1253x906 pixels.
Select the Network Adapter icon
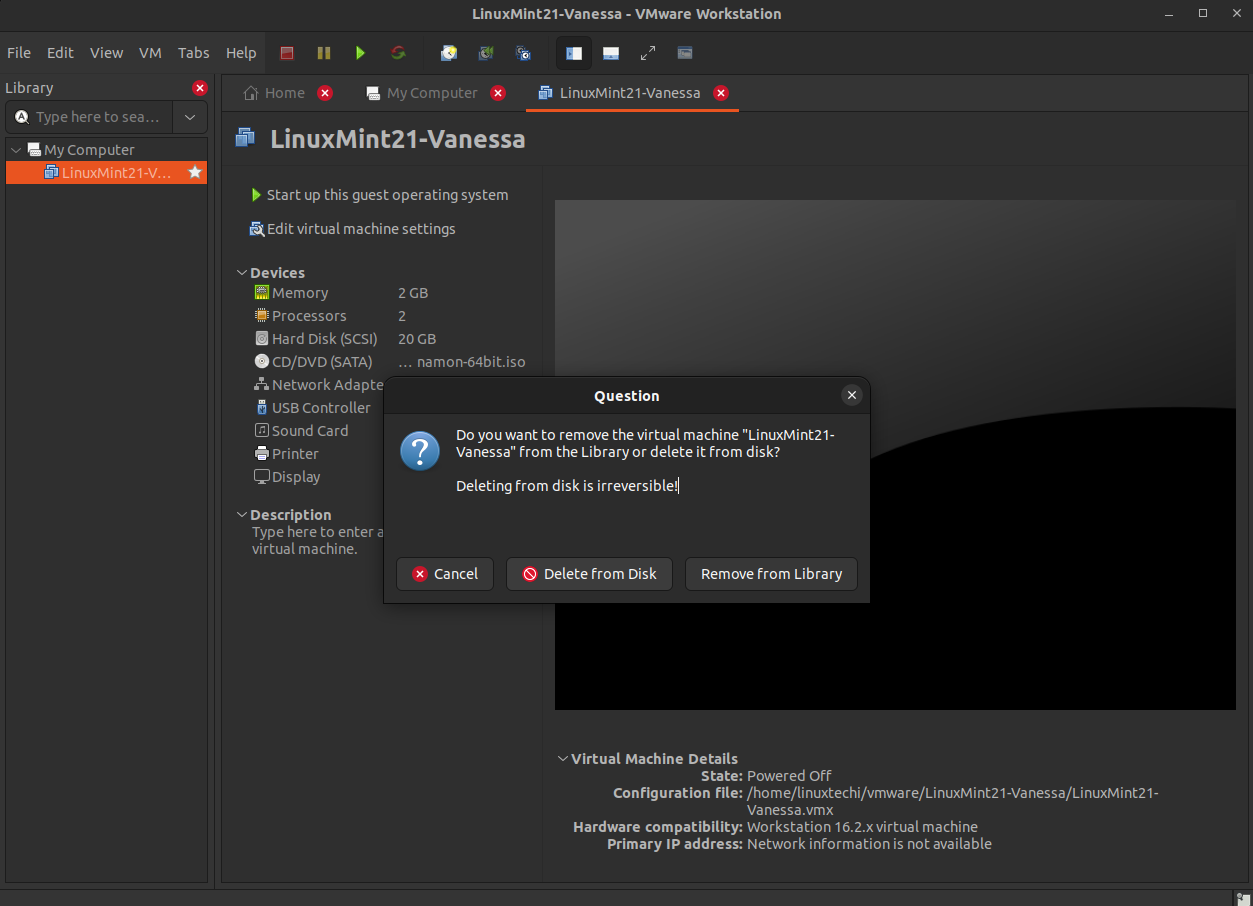262,385
